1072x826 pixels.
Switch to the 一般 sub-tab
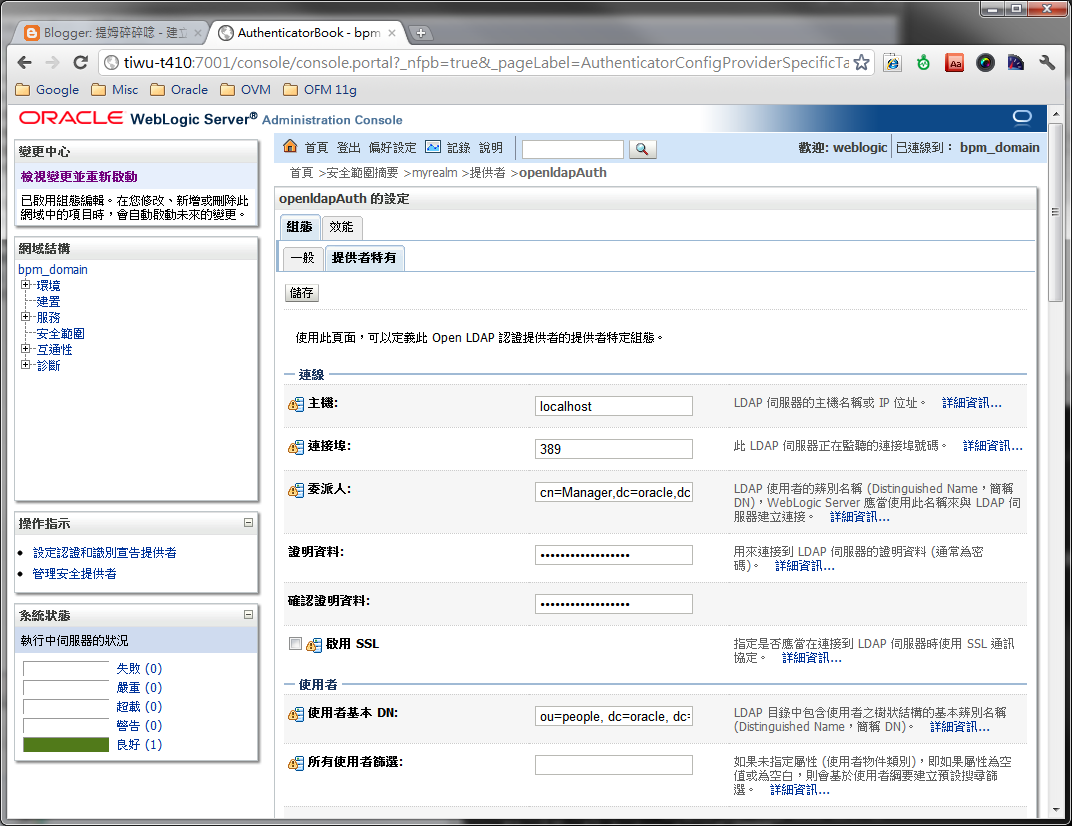tap(303, 258)
